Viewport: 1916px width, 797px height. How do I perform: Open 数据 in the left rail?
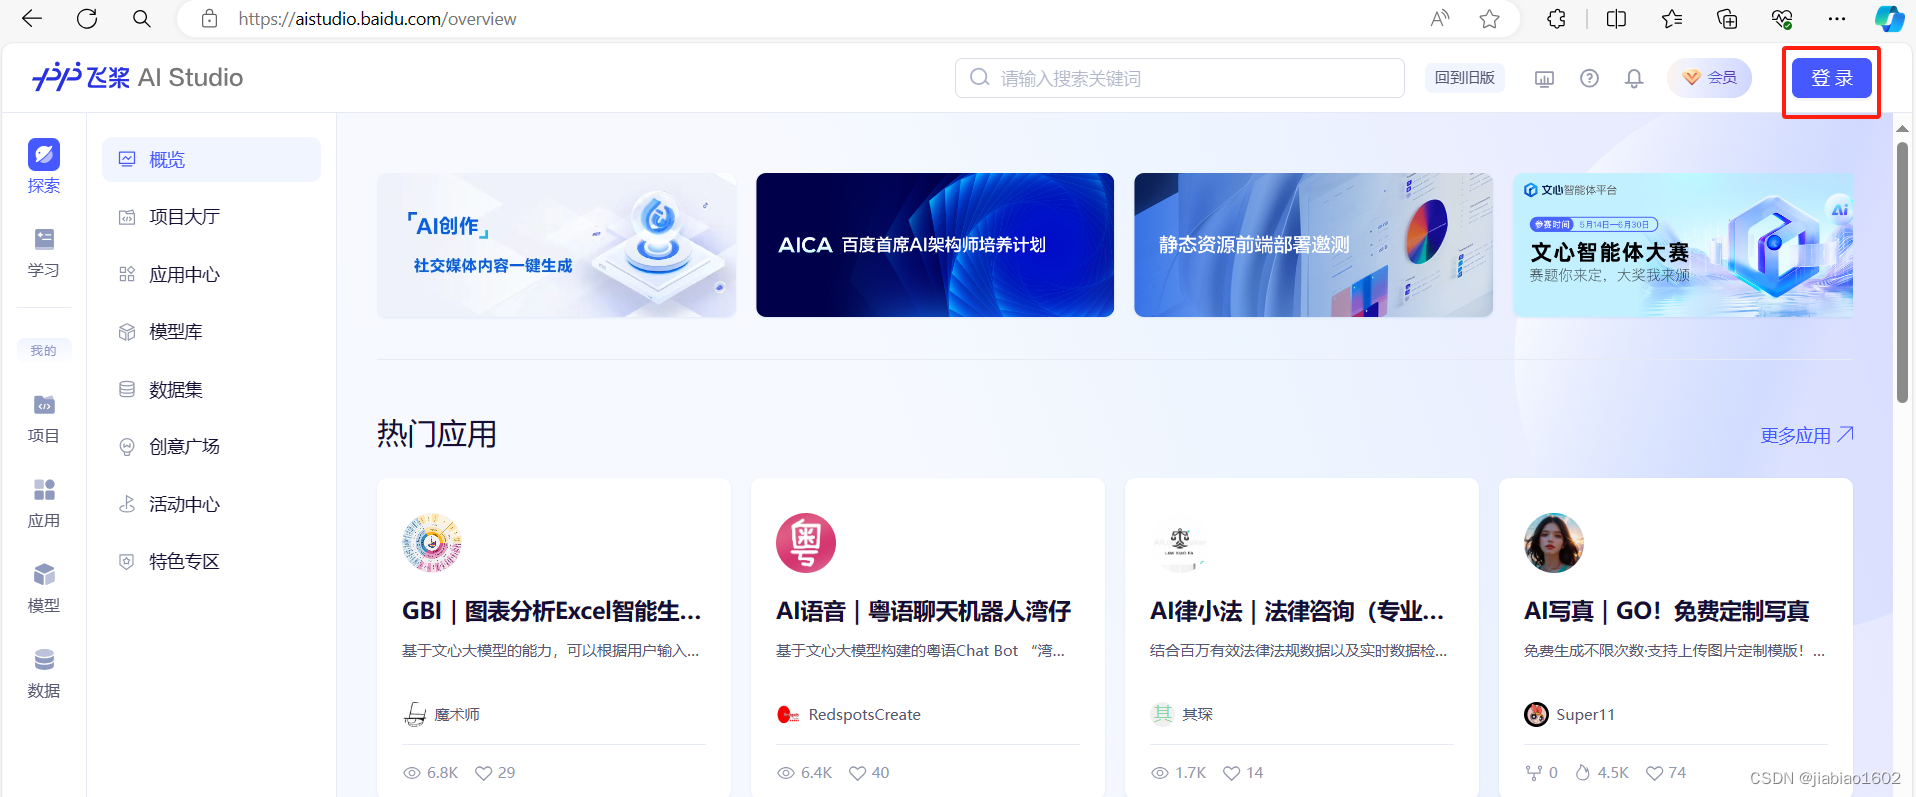(x=44, y=674)
